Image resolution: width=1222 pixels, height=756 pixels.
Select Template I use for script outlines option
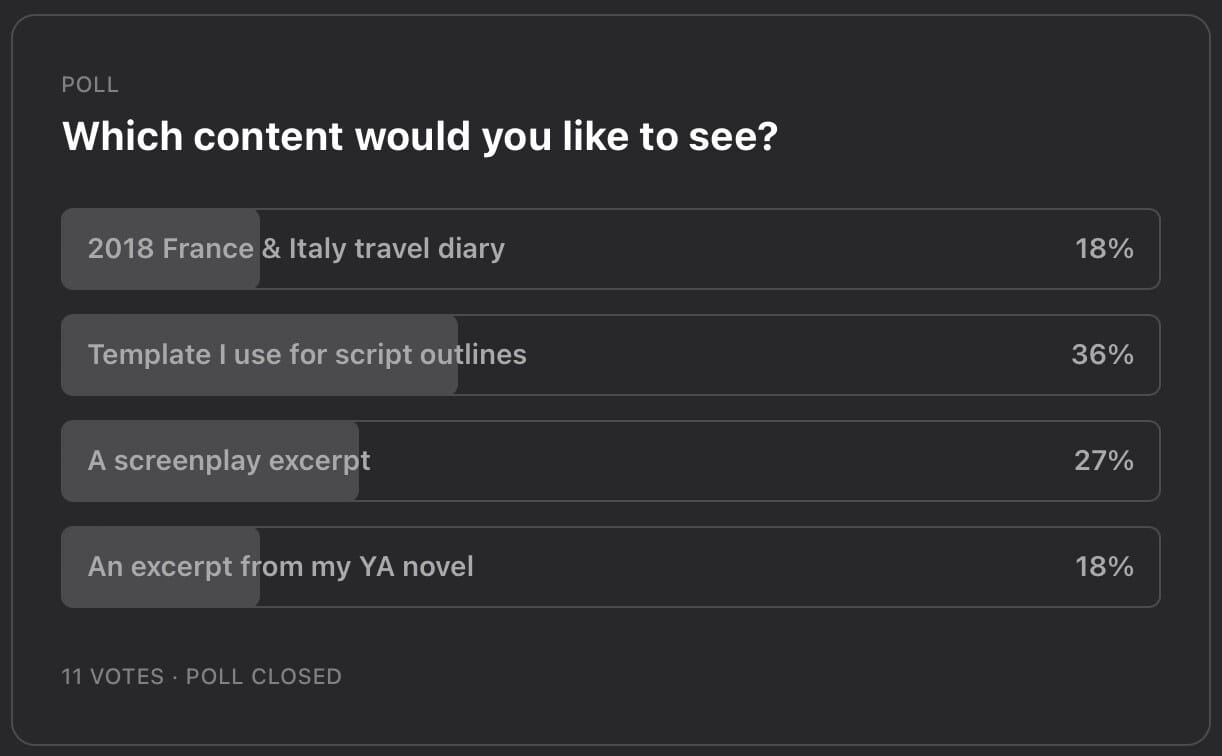tap(610, 355)
